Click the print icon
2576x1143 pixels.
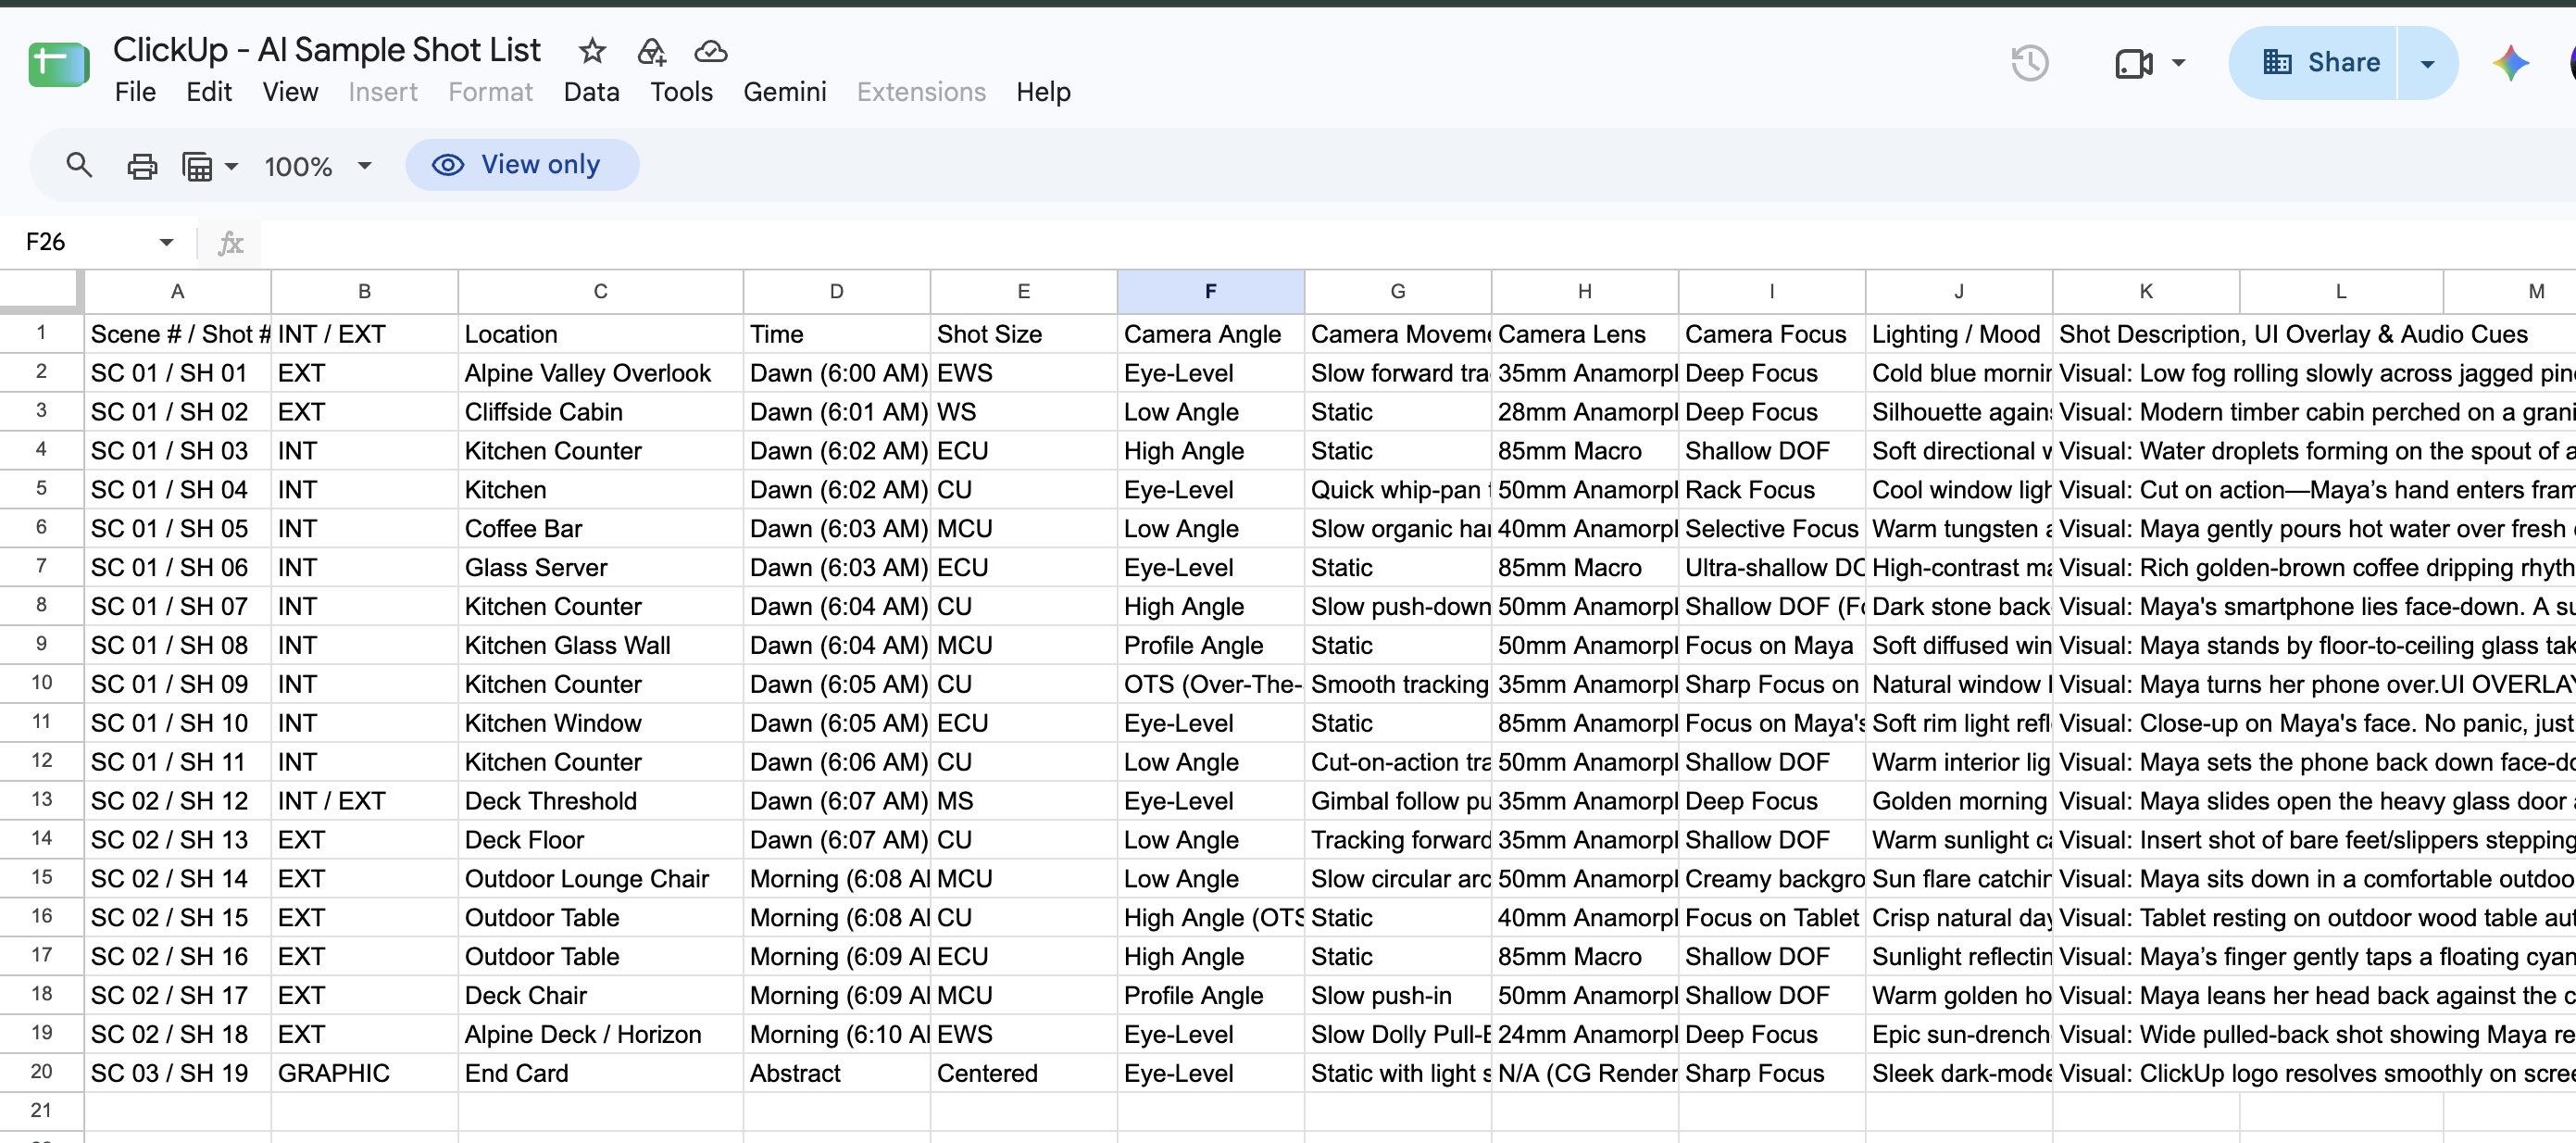point(142,165)
